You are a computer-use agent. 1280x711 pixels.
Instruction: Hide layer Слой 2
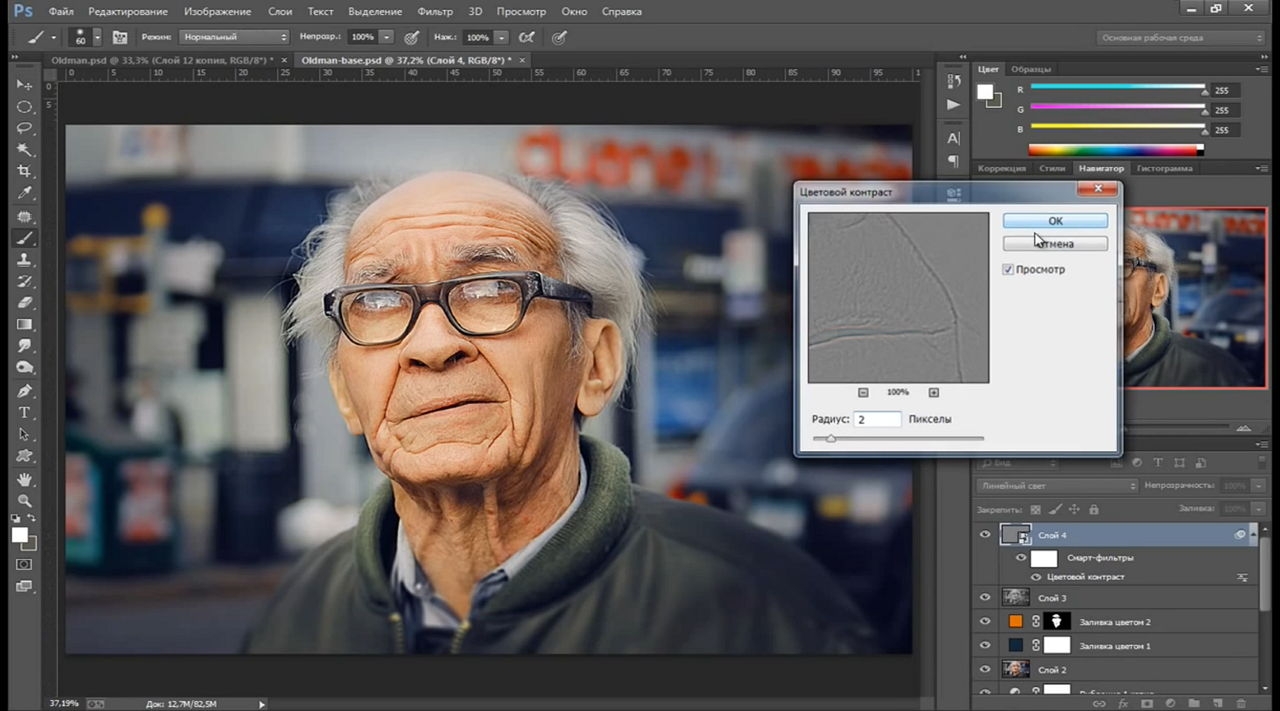pyautogui.click(x=985, y=669)
